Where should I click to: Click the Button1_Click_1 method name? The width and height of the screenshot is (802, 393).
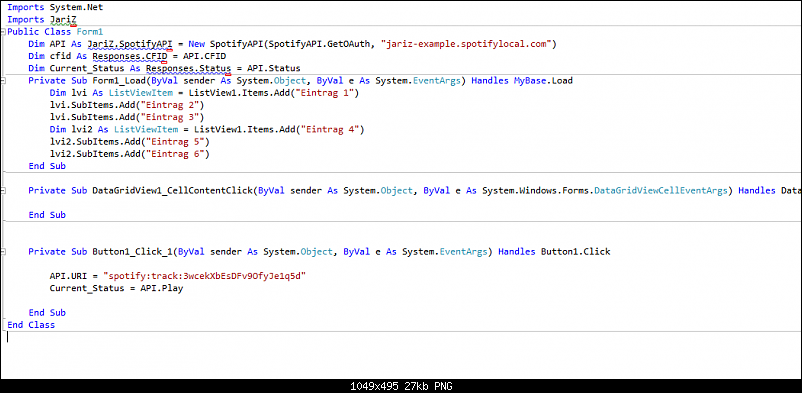133,252
